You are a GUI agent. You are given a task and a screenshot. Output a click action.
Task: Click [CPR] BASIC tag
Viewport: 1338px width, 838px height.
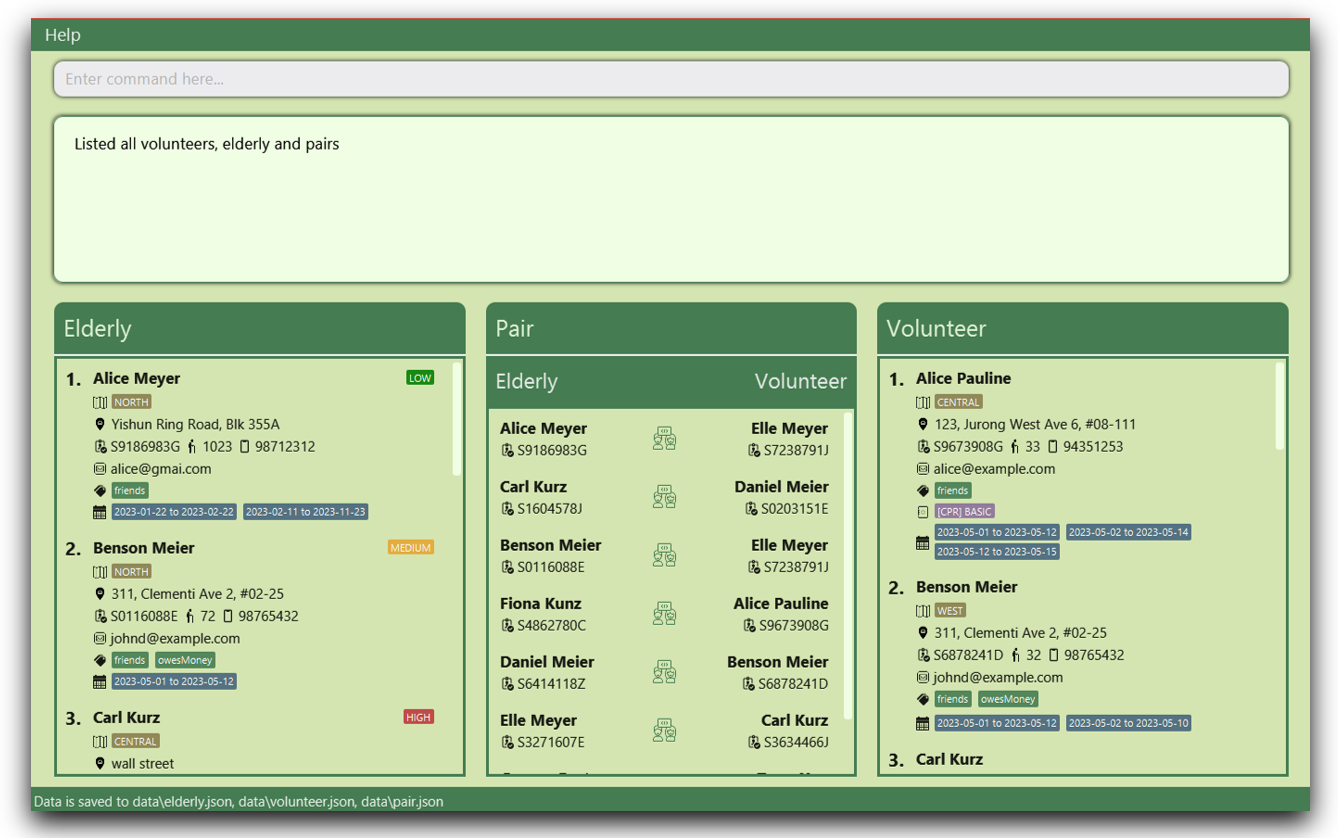[964, 512]
